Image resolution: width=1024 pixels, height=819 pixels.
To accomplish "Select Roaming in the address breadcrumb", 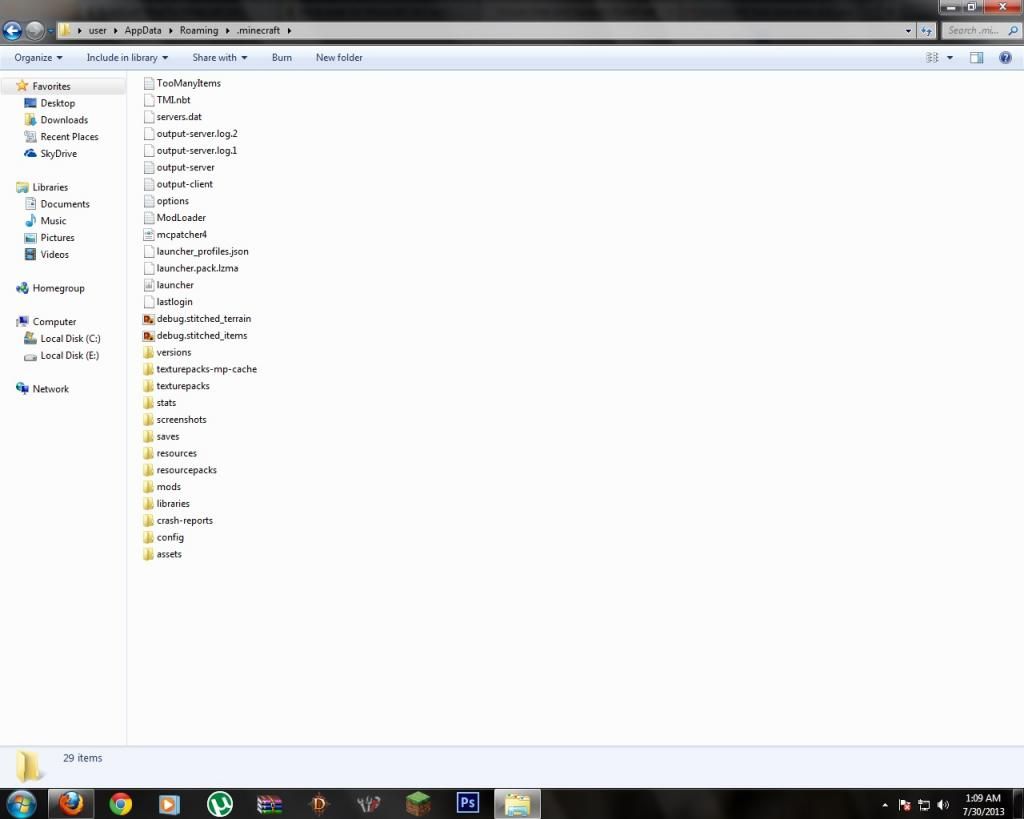I will click(199, 31).
